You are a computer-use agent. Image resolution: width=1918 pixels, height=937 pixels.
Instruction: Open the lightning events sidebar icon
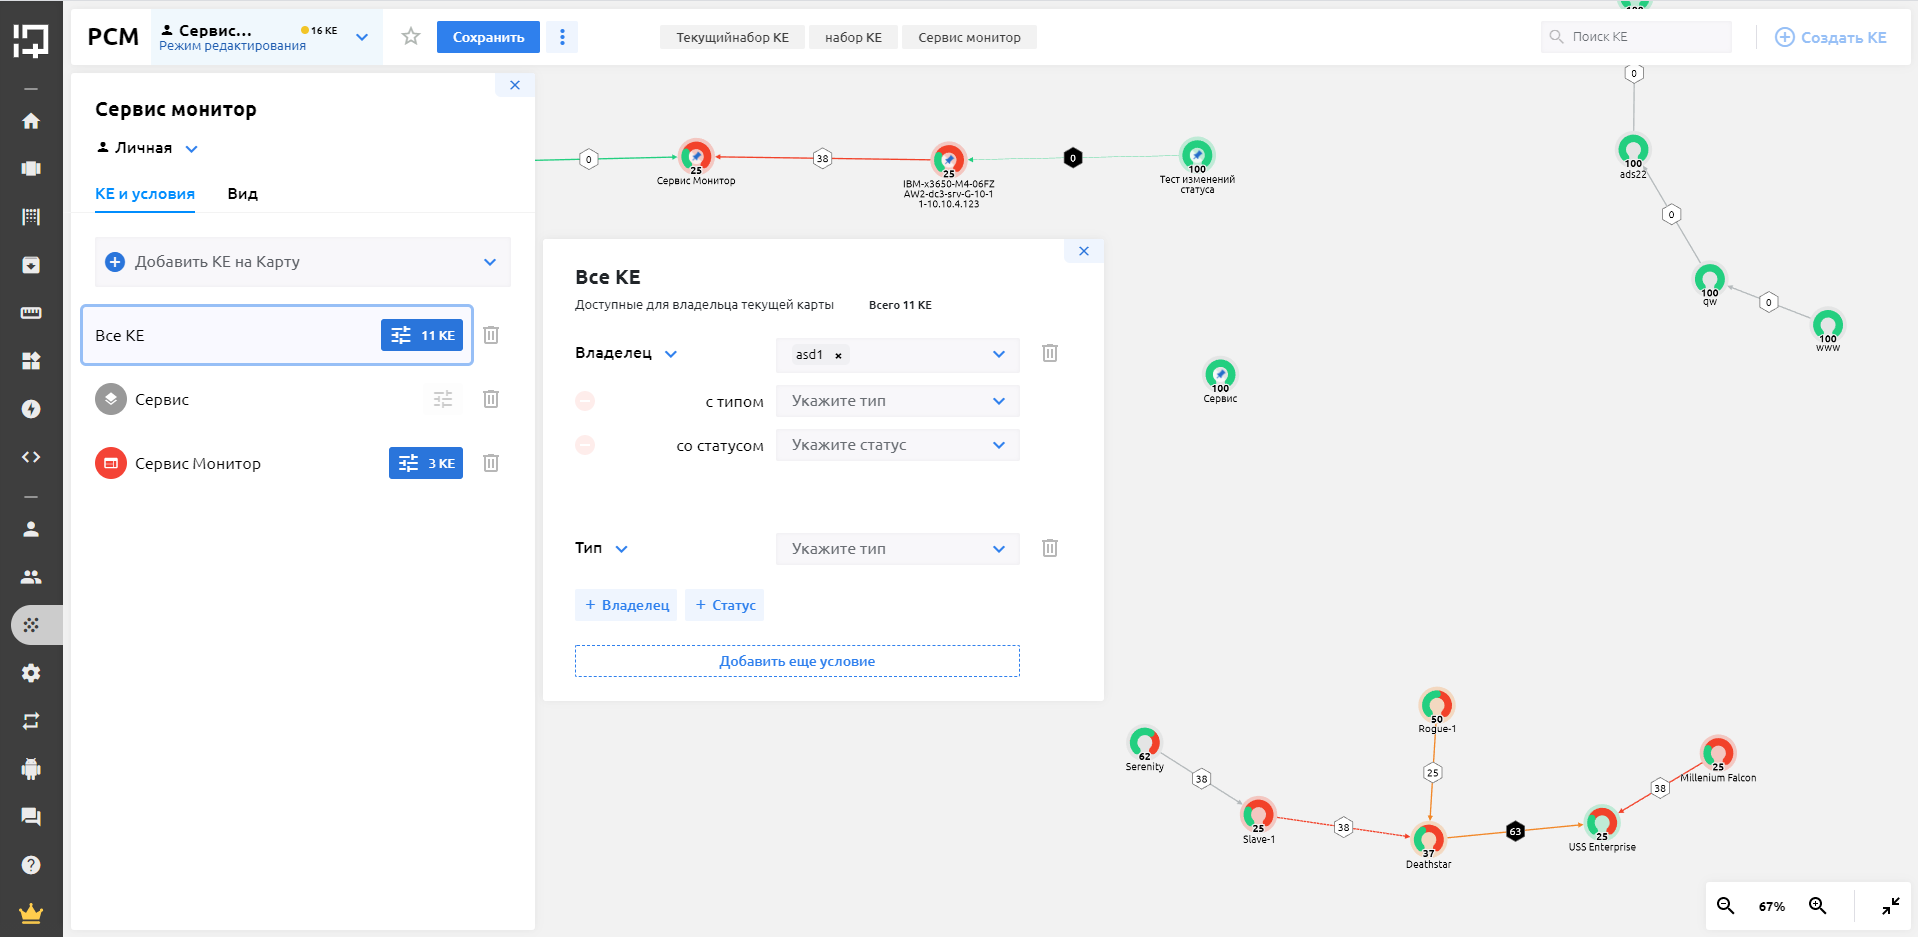click(31, 409)
